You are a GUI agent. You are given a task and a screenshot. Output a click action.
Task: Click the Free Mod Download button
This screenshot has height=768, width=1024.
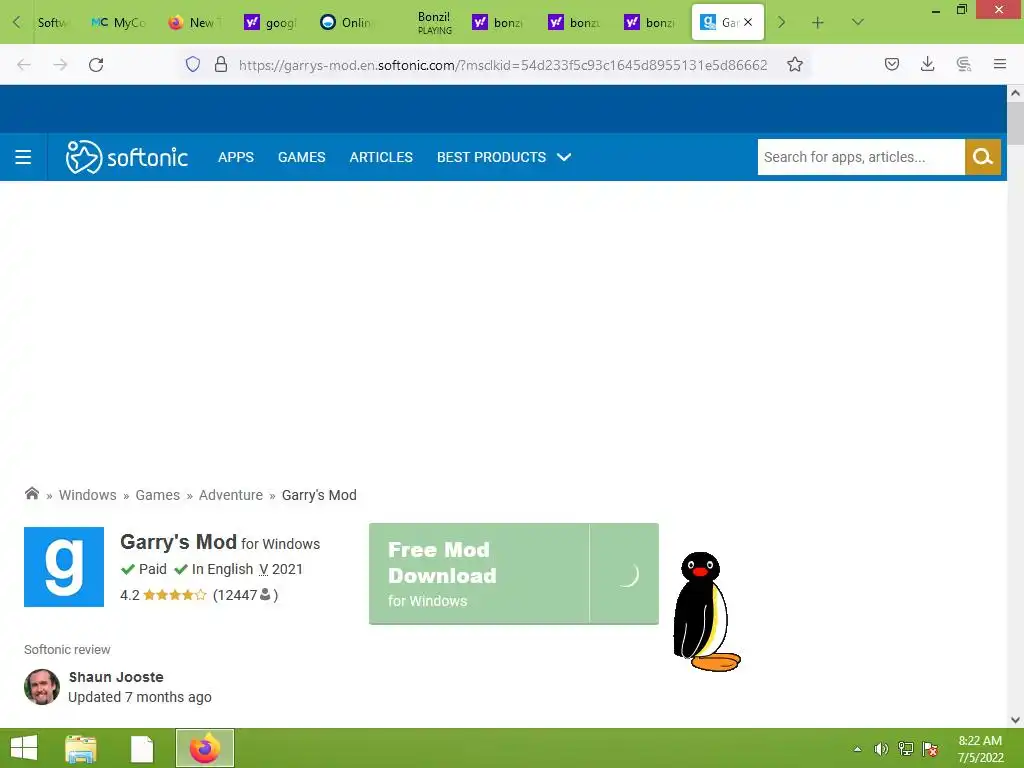(513, 573)
